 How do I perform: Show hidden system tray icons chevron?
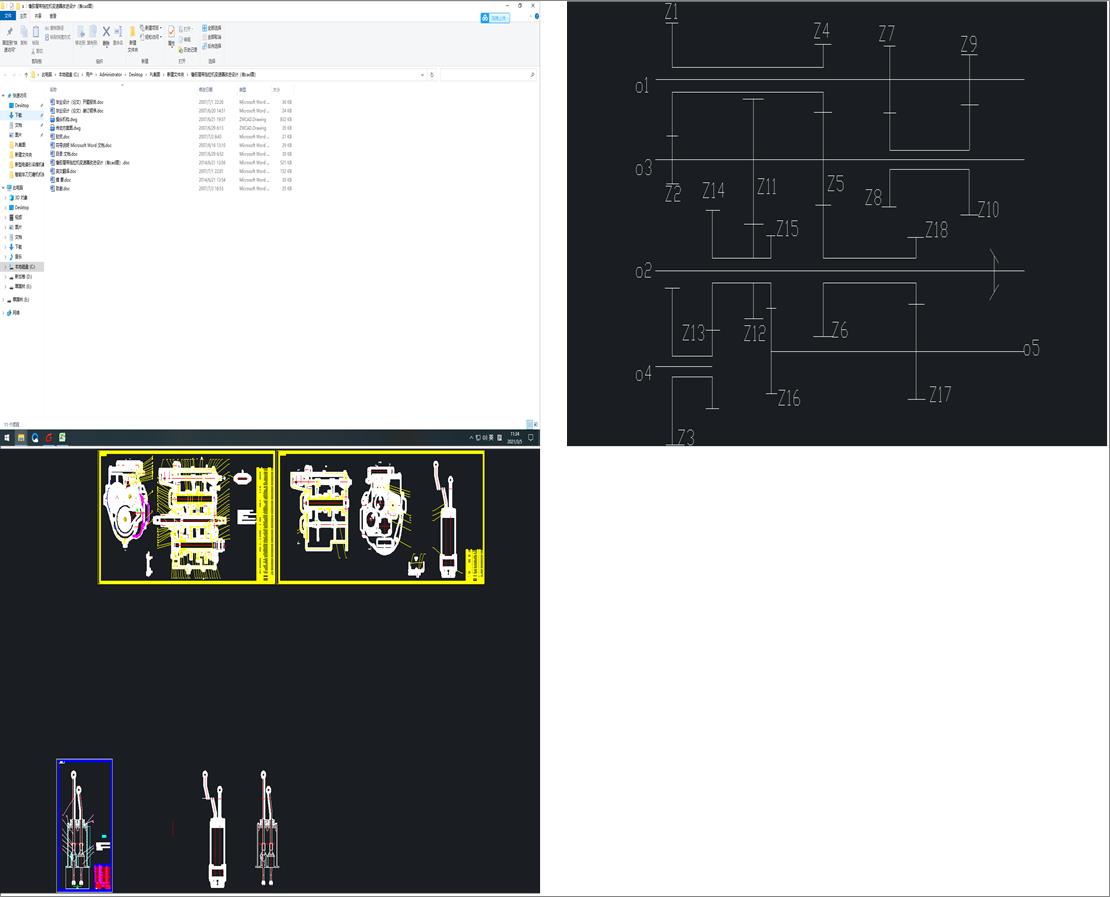coord(471,438)
